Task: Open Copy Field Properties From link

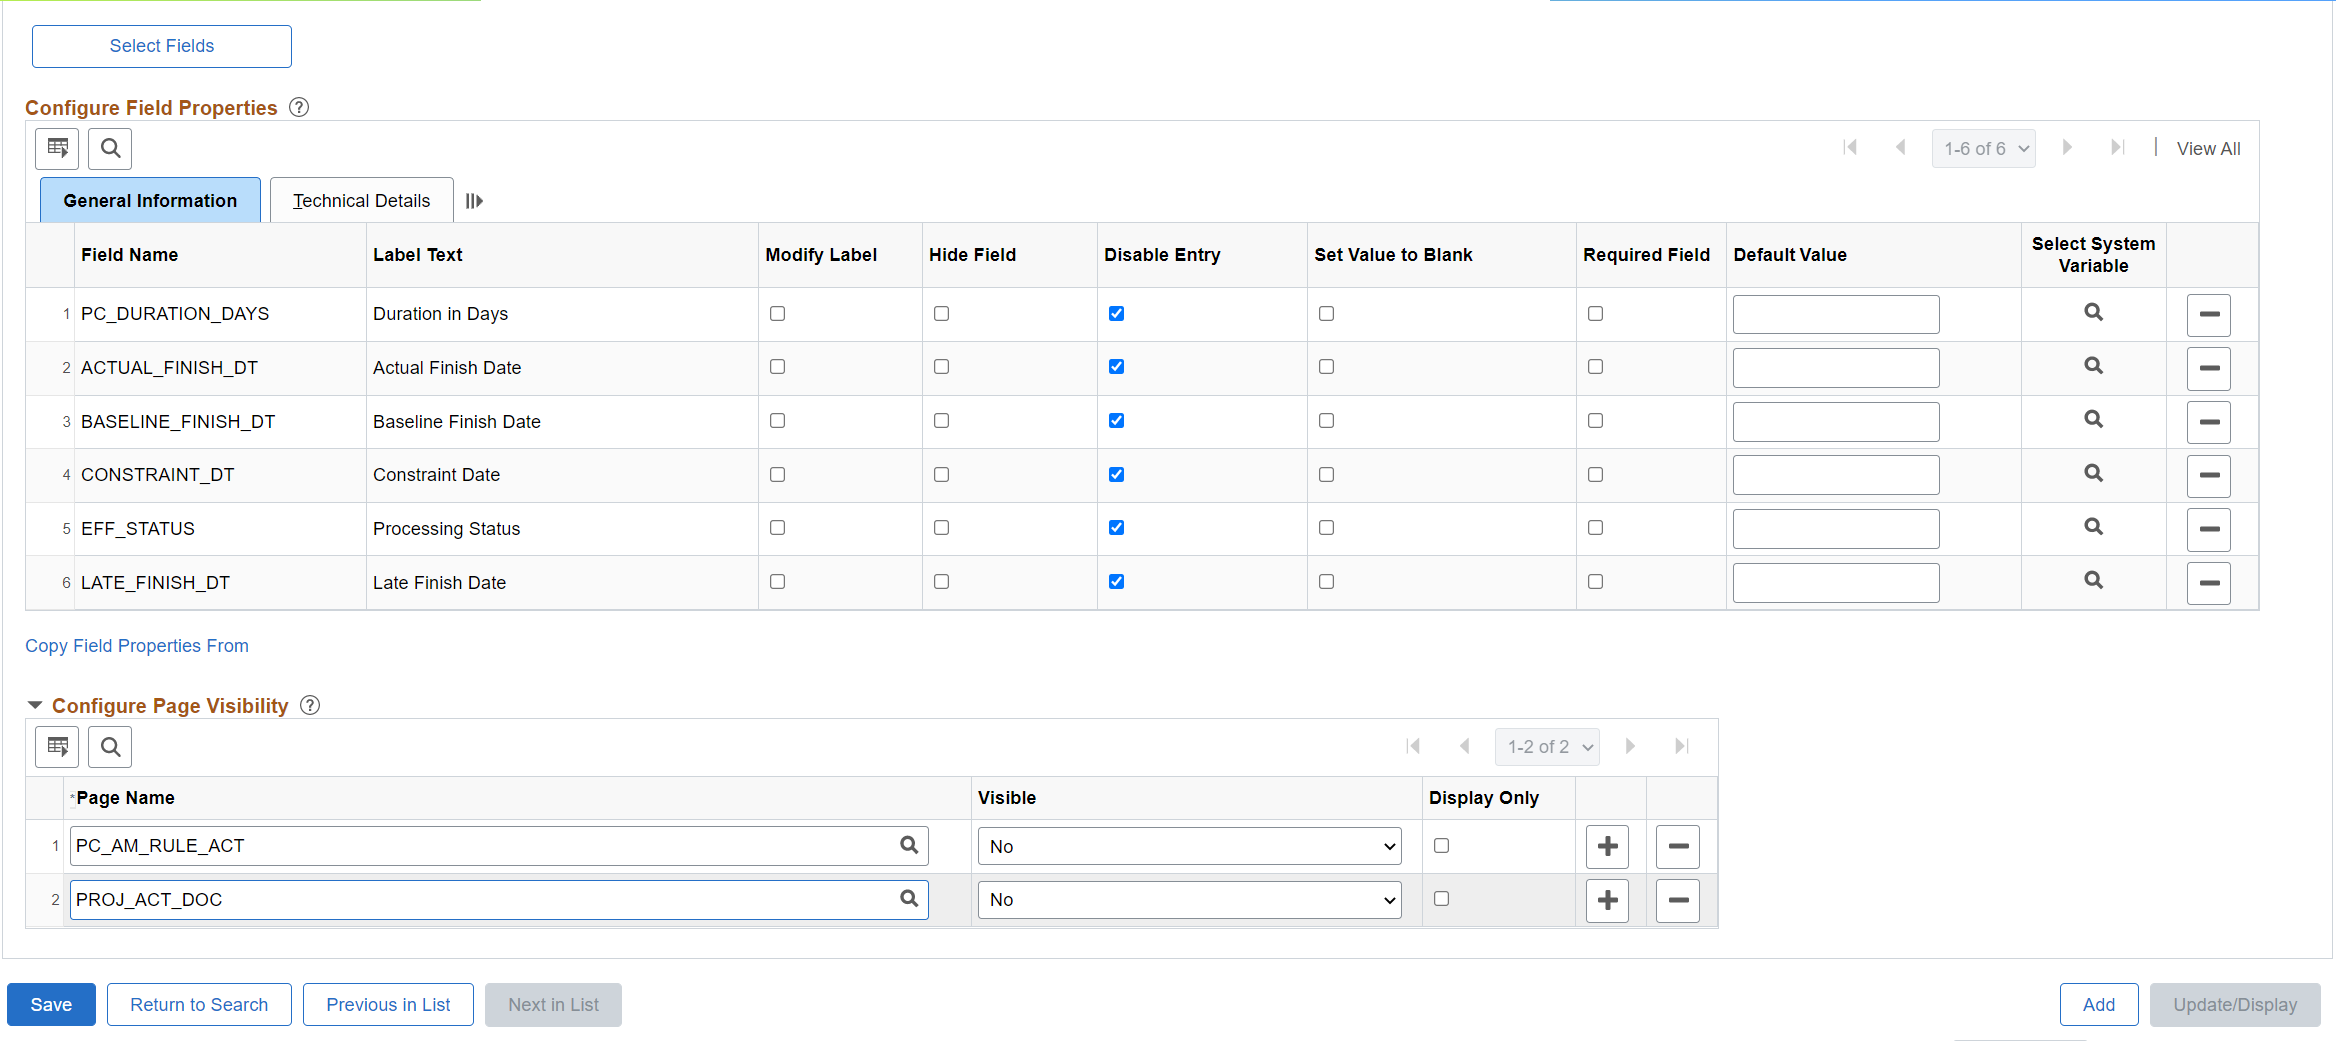Action: [x=137, y=646]
